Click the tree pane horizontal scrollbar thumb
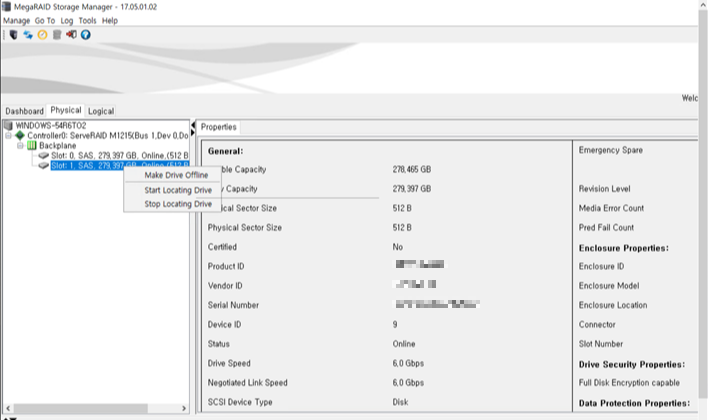The height and width of the screenshot is (420, 708). tap(80, 408)
